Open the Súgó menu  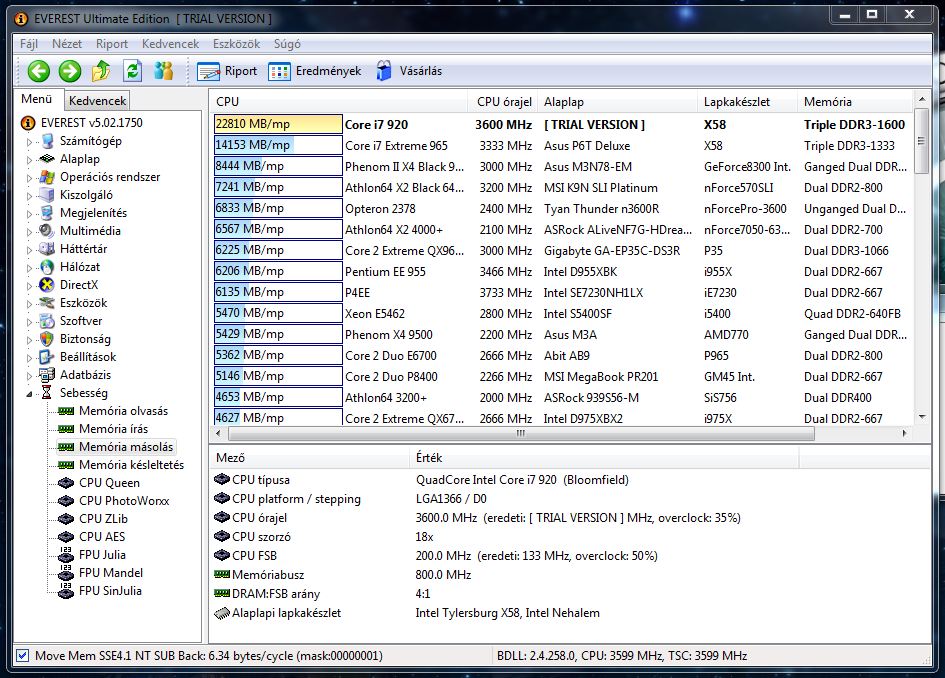tap(287, 44)
